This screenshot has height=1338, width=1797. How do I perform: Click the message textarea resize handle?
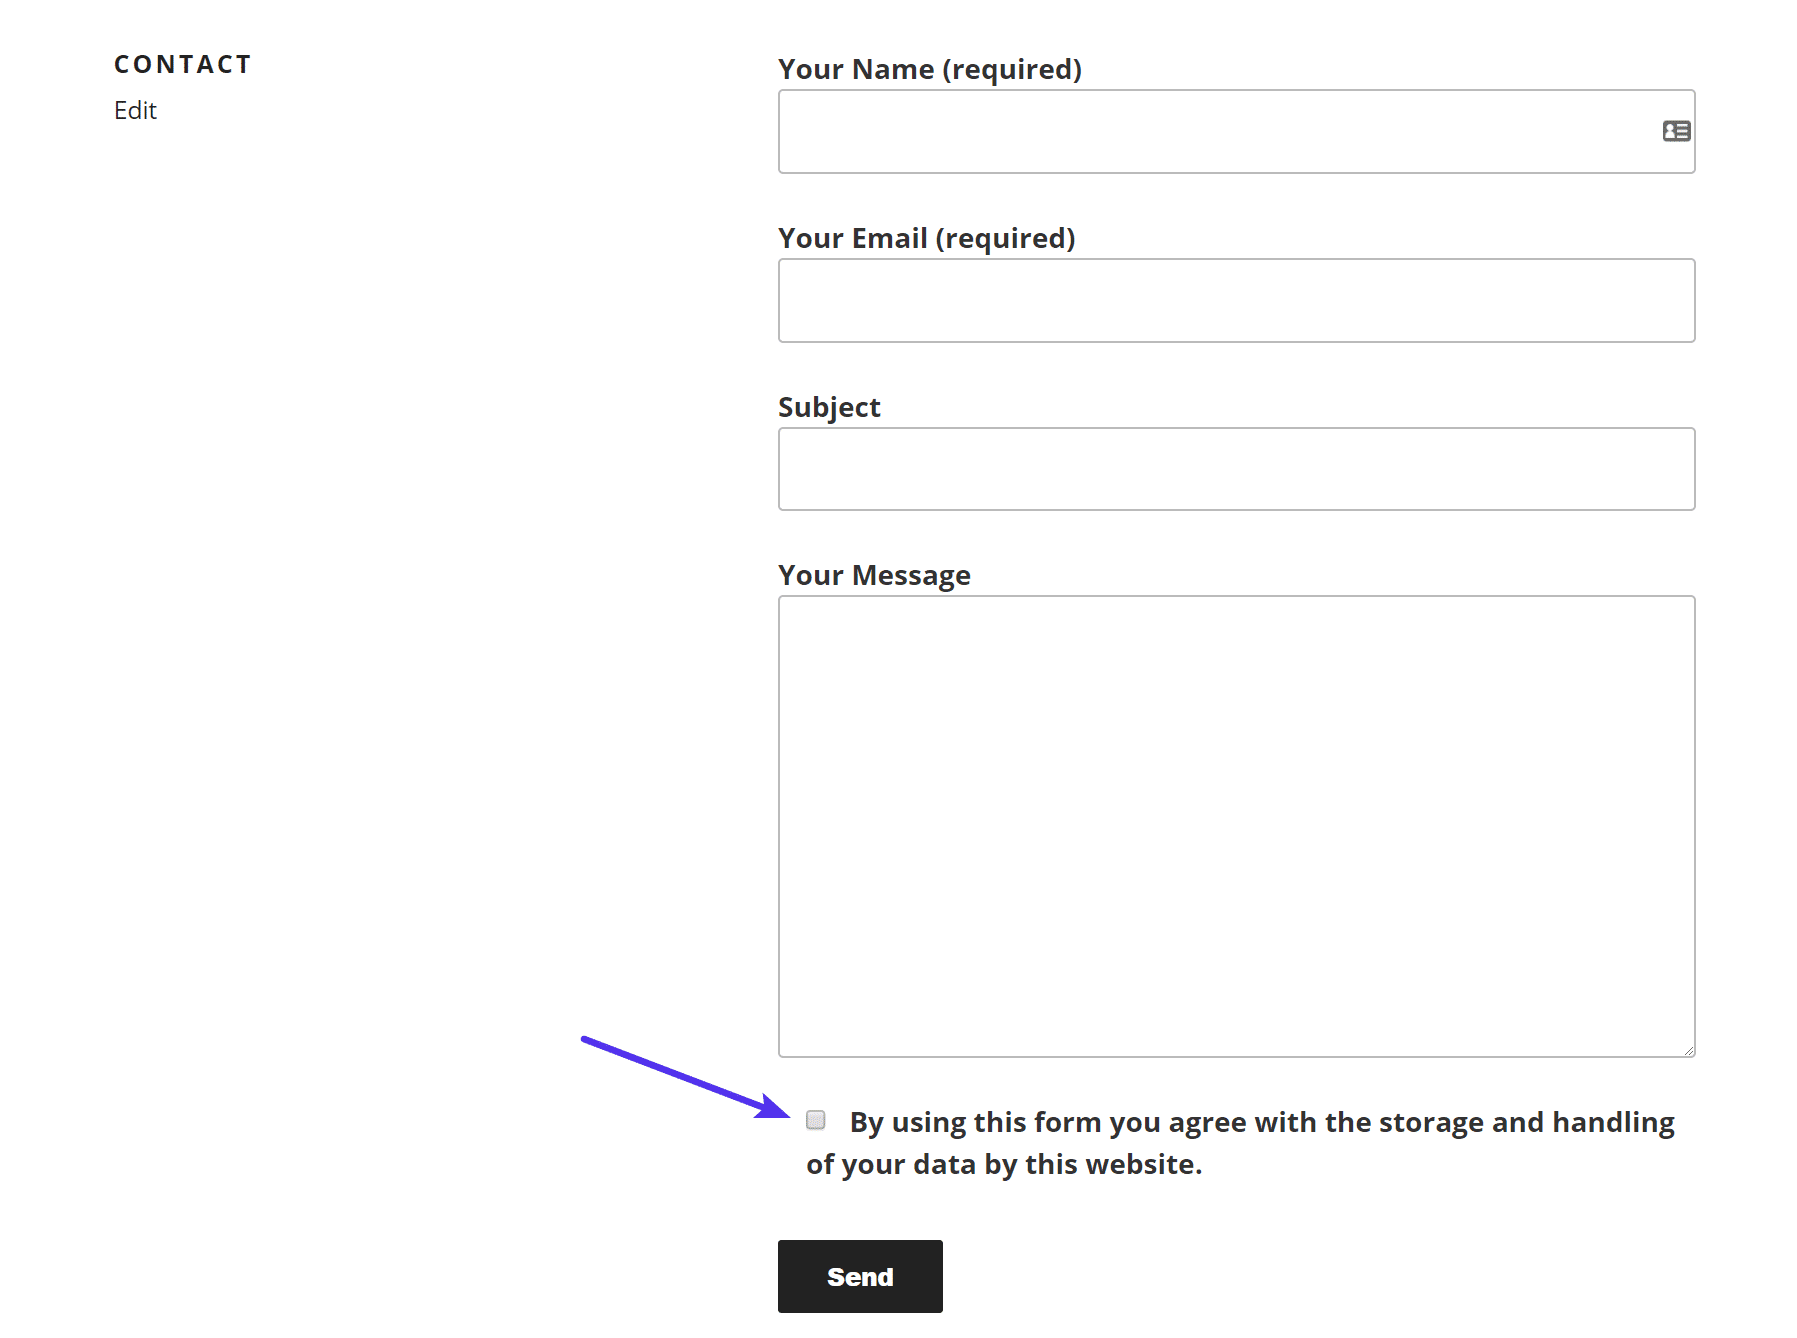(x=1689, y=1048)
